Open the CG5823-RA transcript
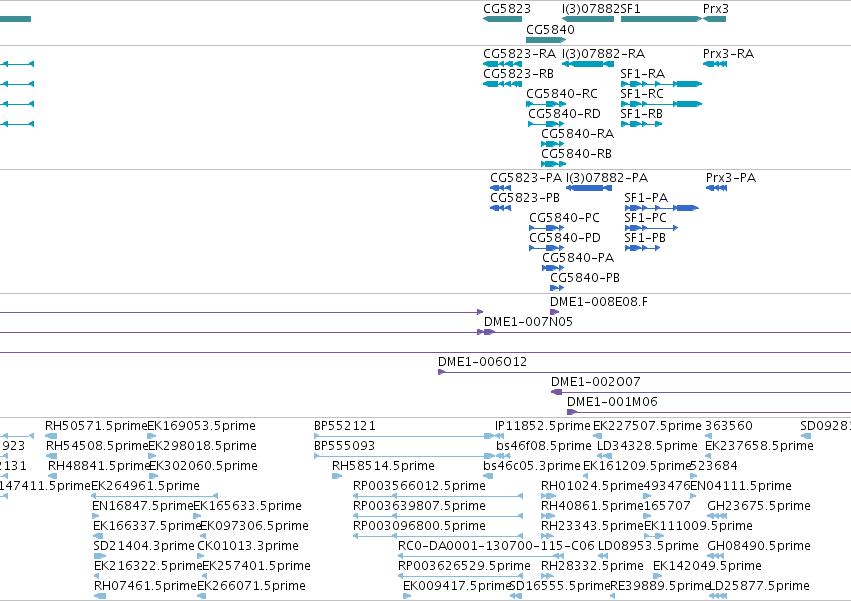 pos(519,54)
